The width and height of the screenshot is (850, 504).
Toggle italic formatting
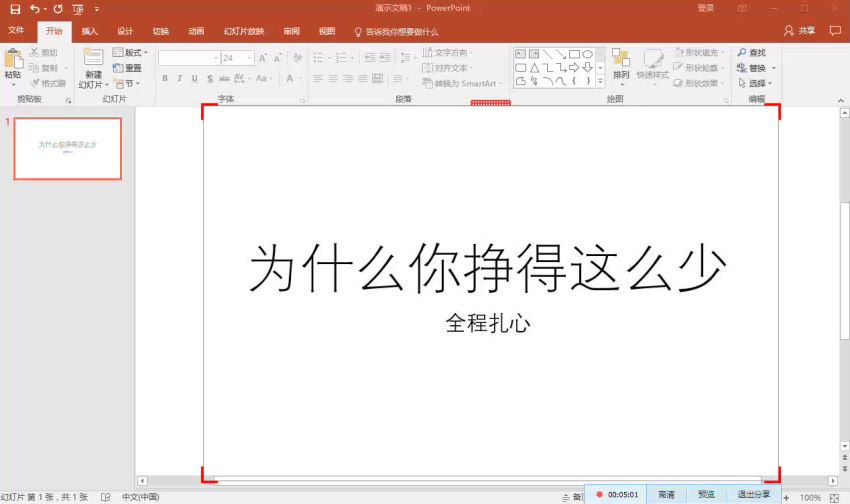[x=179, y=79]
